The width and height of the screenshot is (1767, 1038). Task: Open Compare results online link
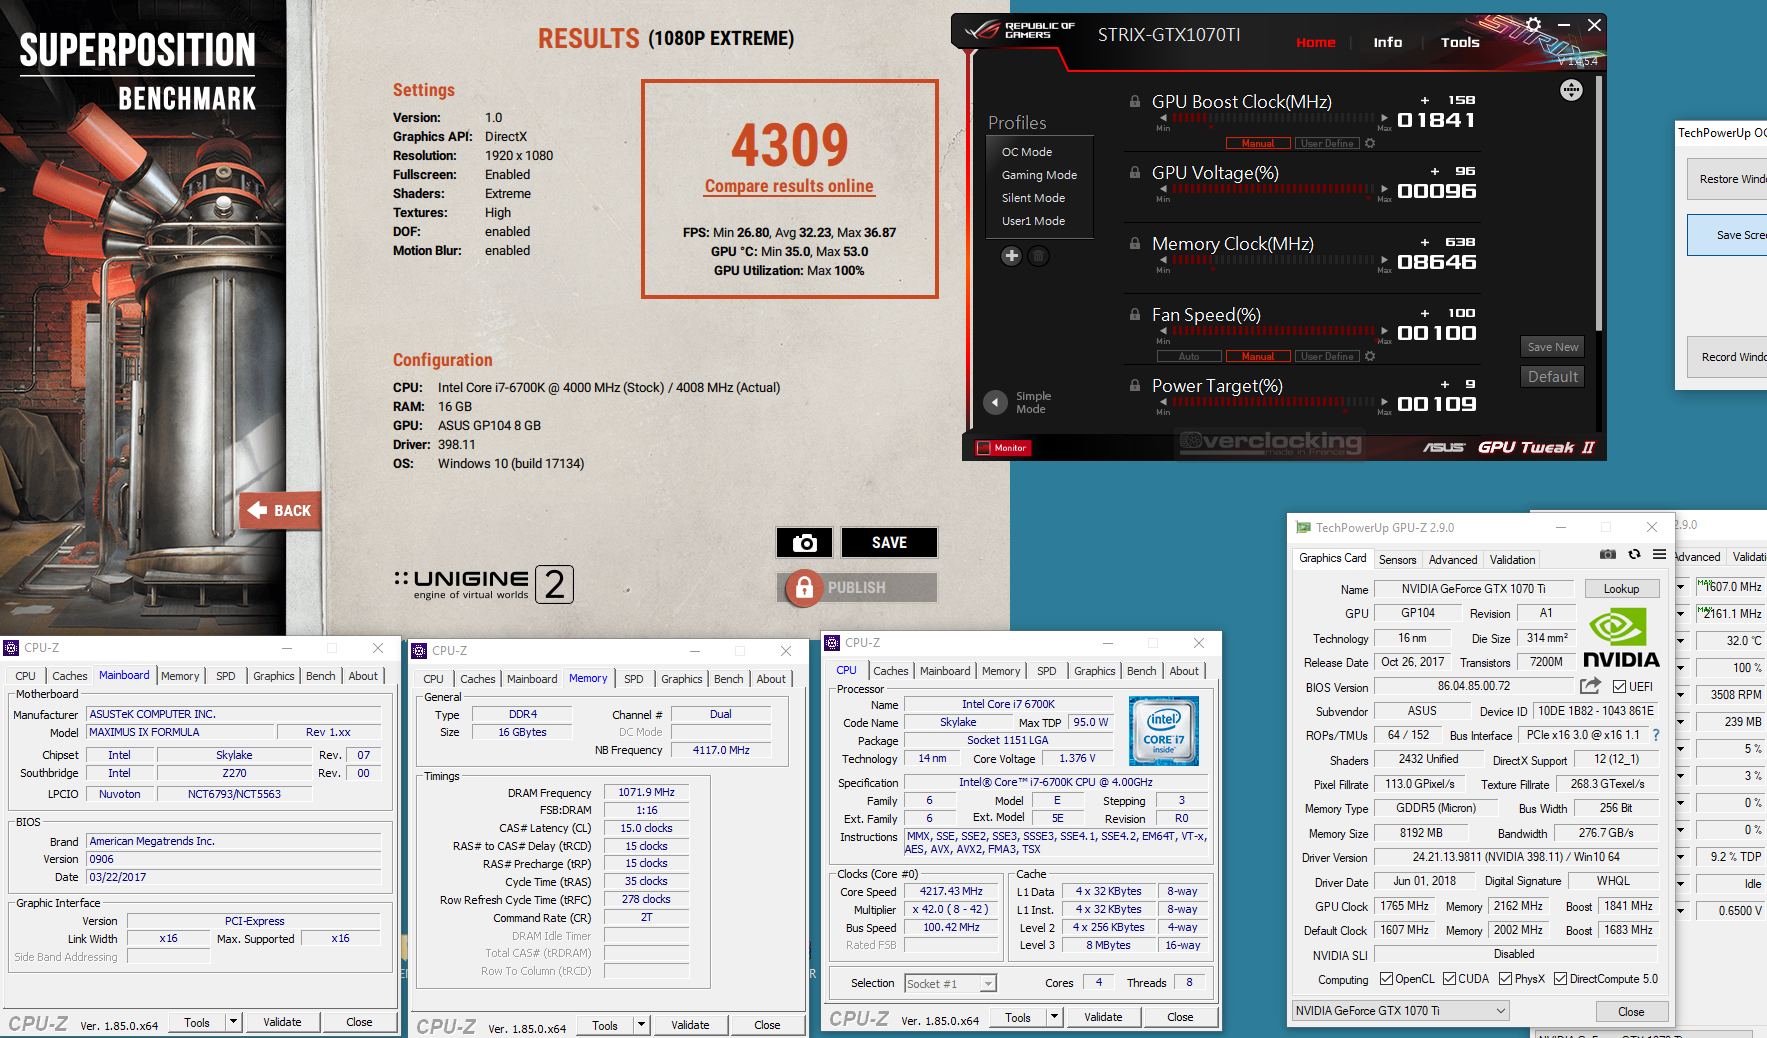tap(789, 186)
